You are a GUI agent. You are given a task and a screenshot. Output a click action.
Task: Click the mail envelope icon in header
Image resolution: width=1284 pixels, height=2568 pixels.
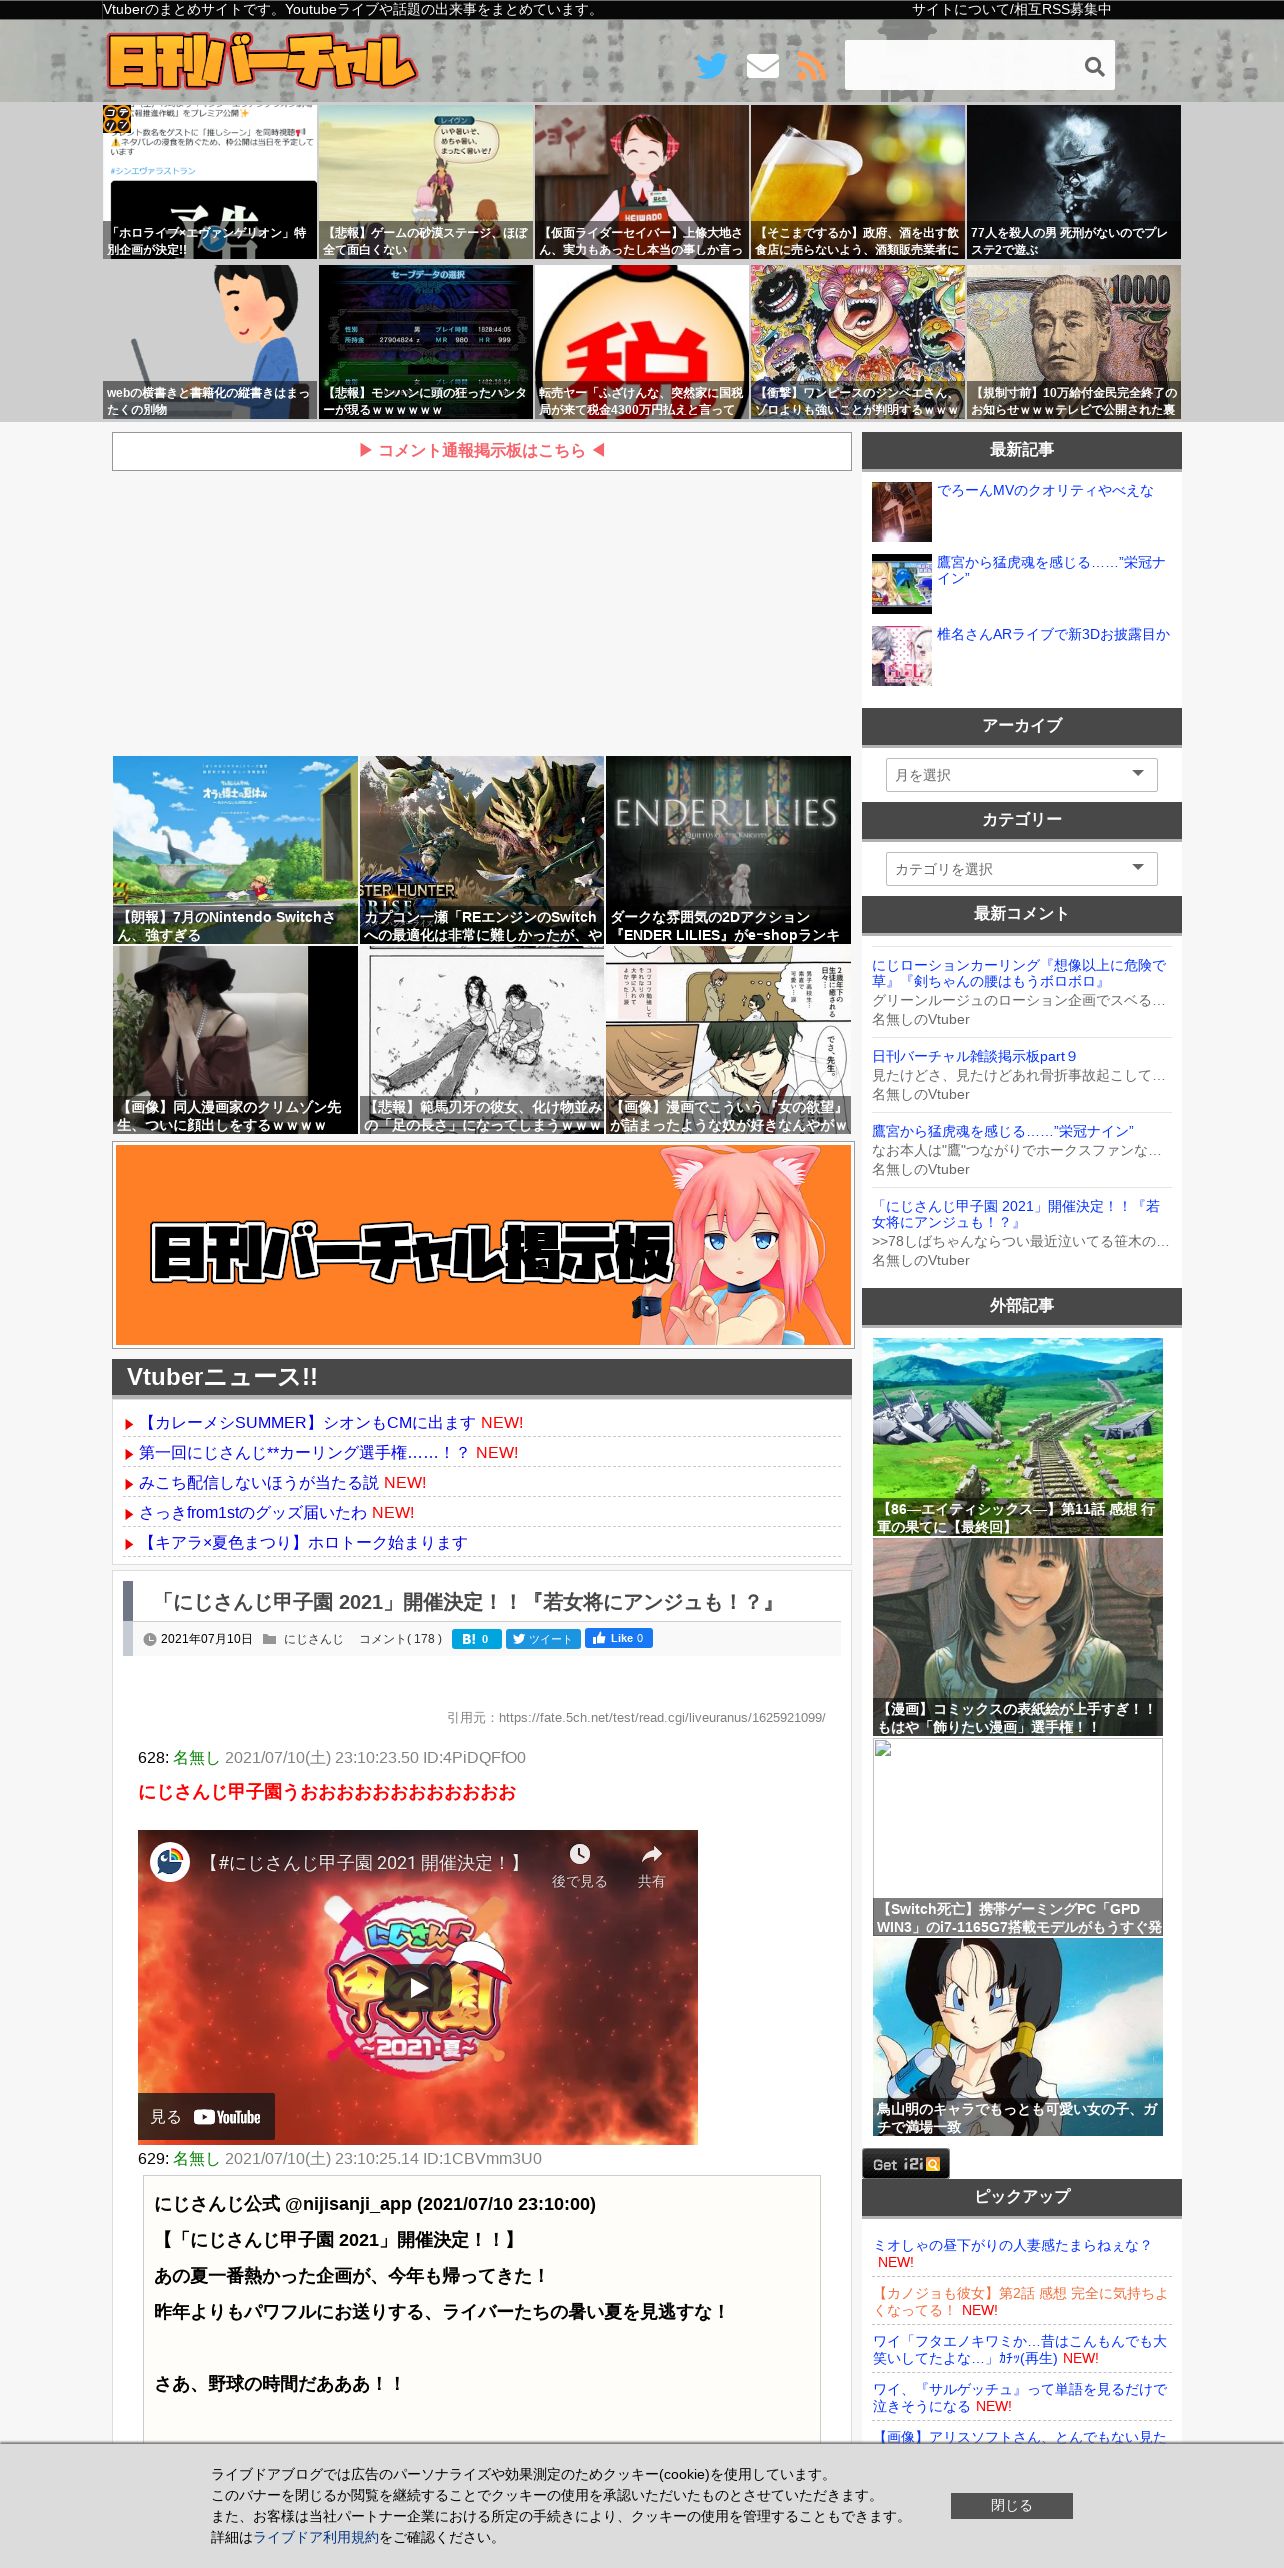(x=763, y=66)
